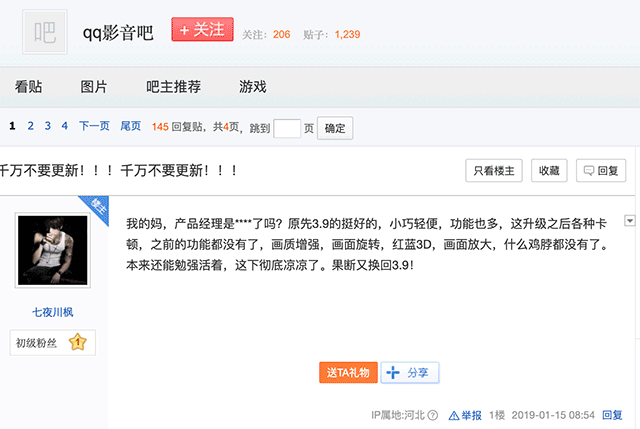Click the thread title 千万不要更新
The height and width of the screenshot is (429, 640).
(x=118, y=171)
